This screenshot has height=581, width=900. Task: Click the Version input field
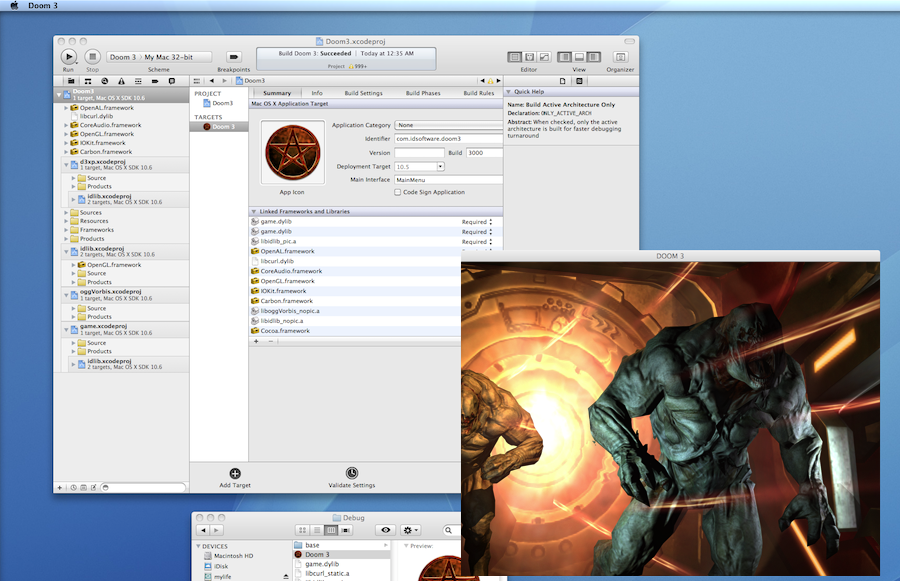(x=419, y=153)
